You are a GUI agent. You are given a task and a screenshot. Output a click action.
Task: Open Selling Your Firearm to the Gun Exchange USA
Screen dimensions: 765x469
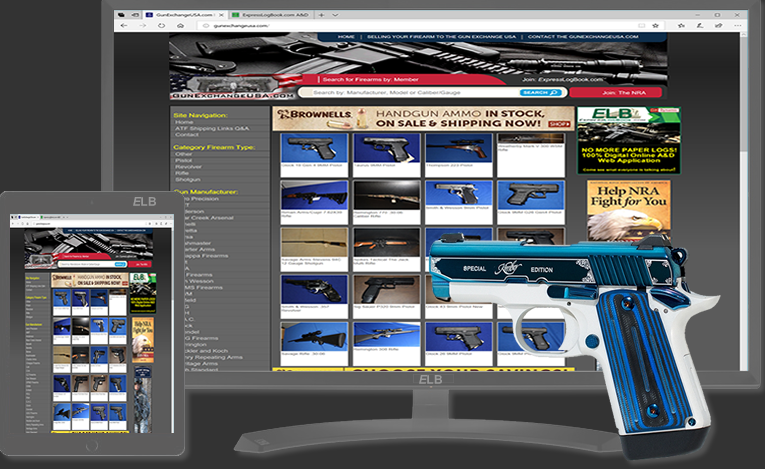pyautogui.click(x=441, y=37)
